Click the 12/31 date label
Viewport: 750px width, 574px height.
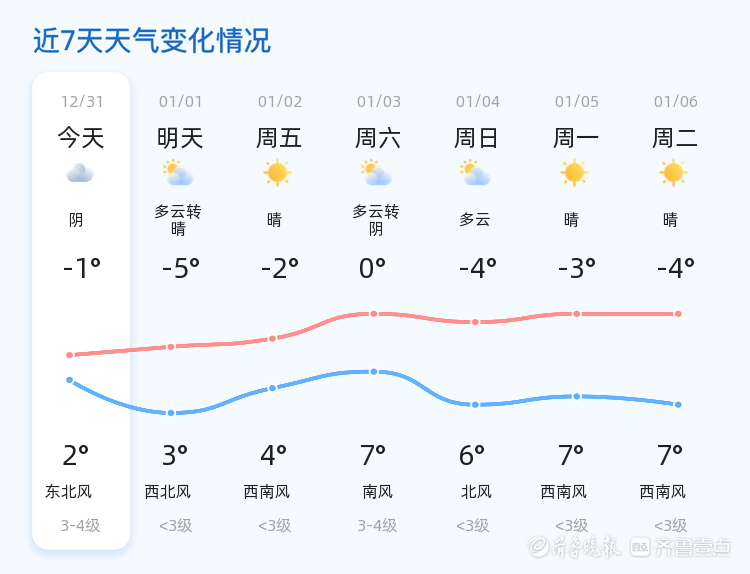pos(81,102)
